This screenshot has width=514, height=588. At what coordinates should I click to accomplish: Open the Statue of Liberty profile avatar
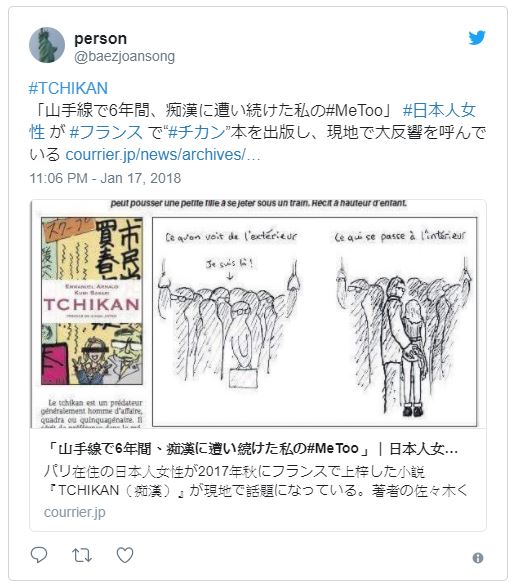[x=47, y=45]
